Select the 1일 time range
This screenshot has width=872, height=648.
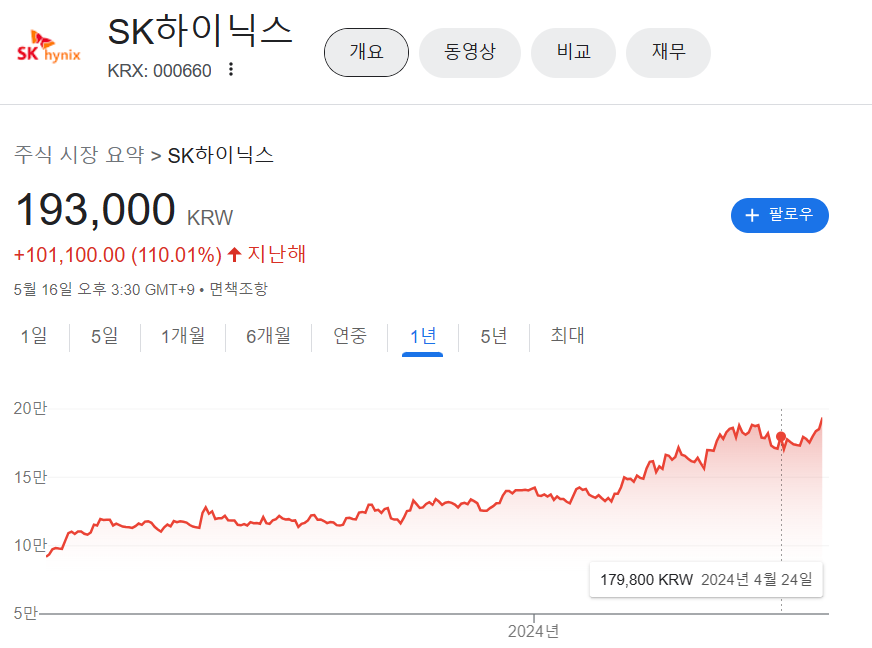click(x=33, y=336)
